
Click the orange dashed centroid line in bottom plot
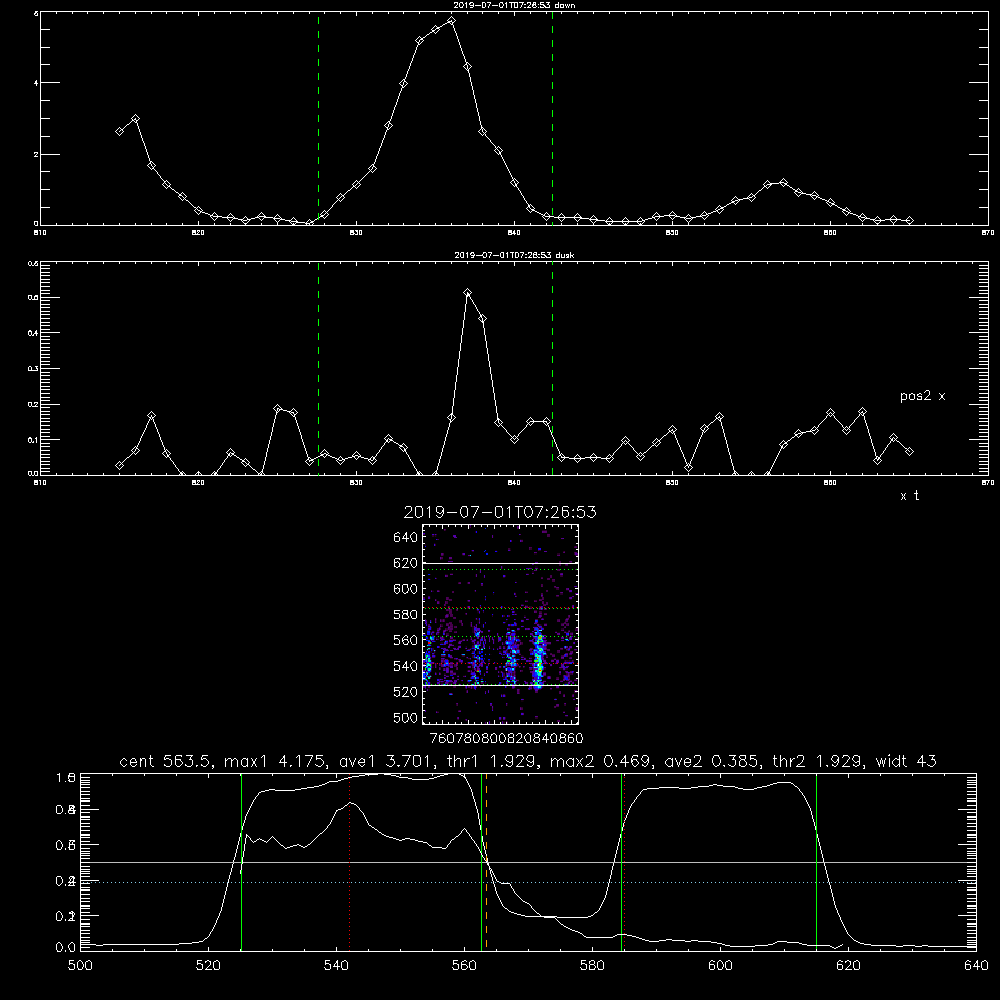[x=487, y=861]
